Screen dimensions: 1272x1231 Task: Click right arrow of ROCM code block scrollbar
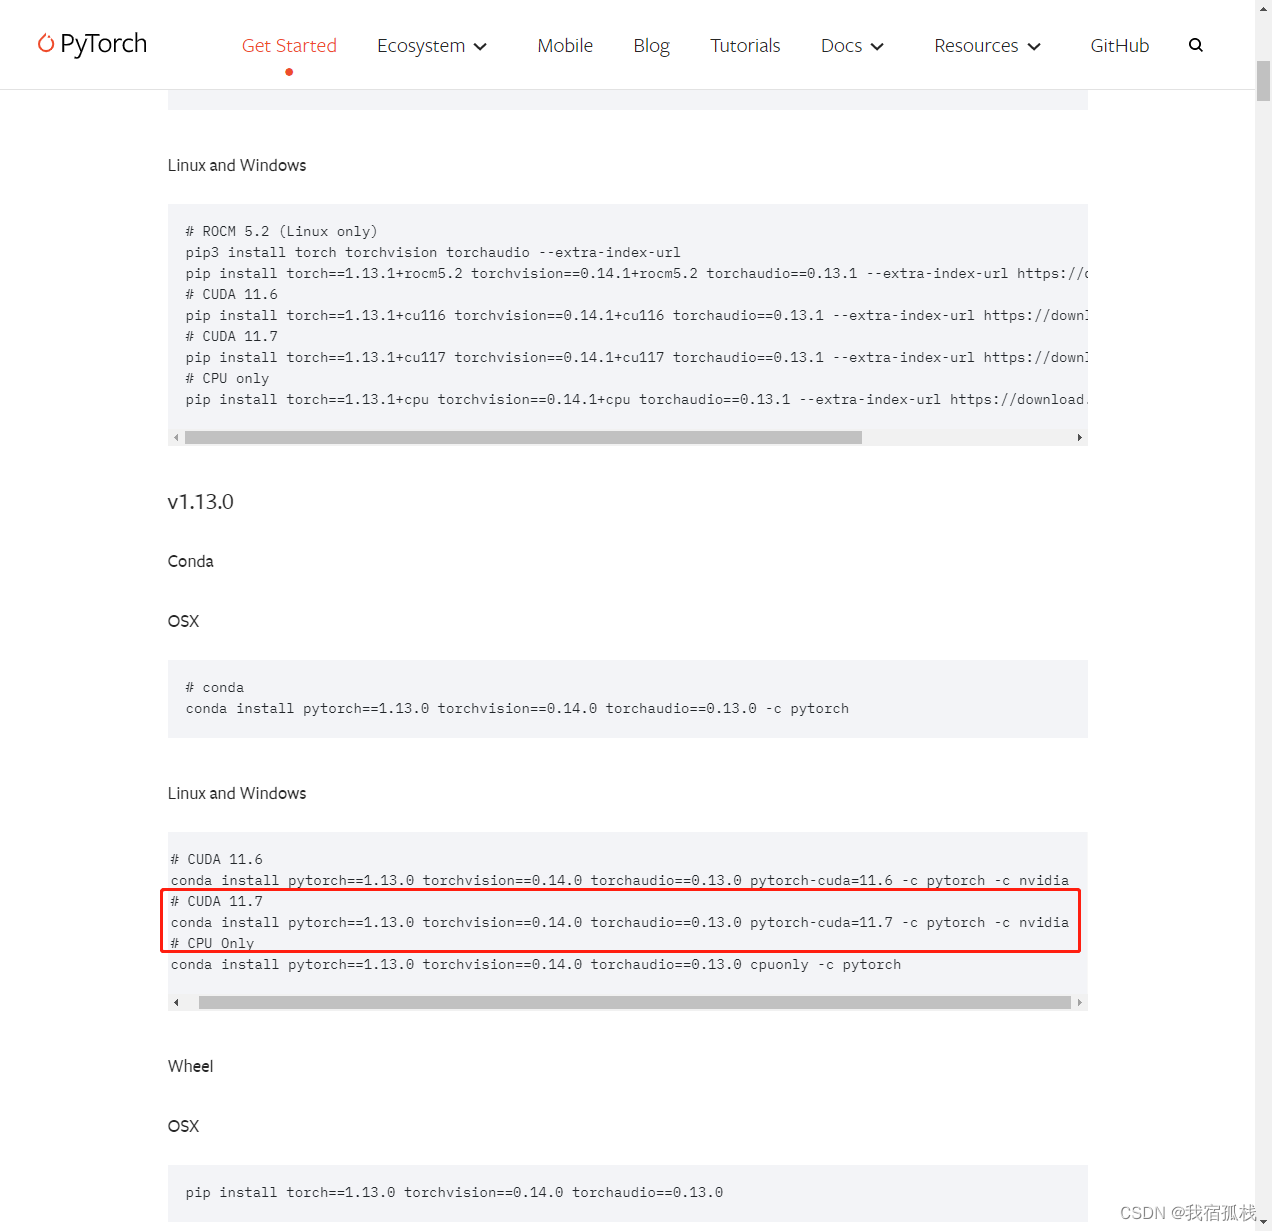pyautogui.click(x=1079, y=437)
